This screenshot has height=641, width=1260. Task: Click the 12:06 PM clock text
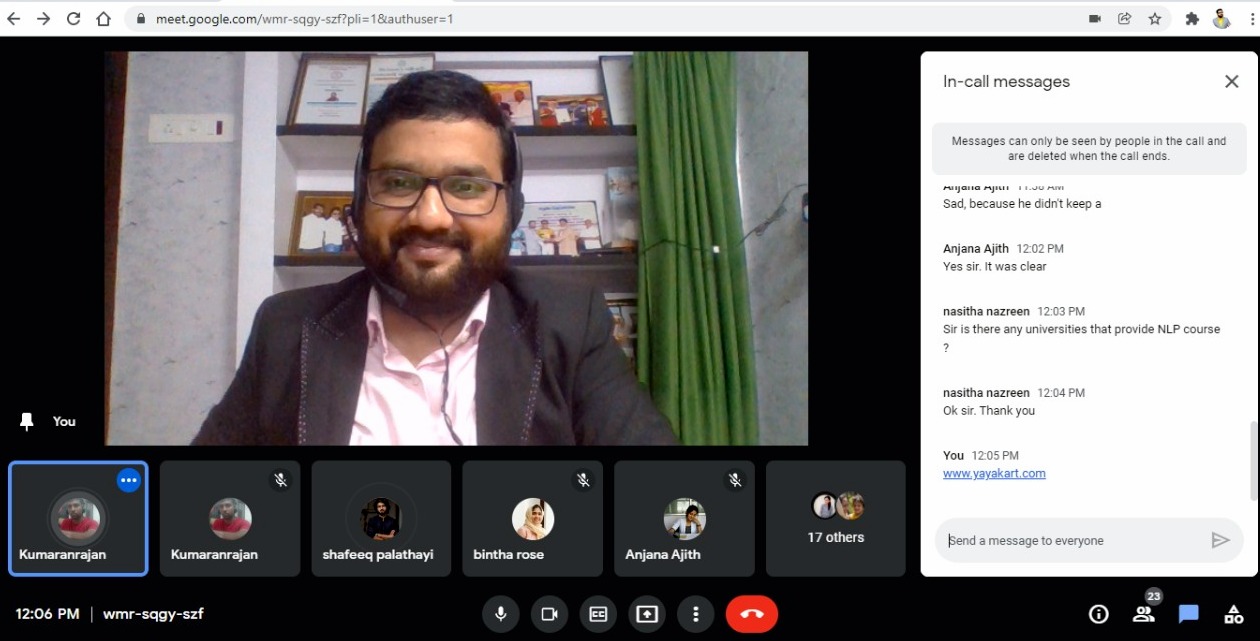47,614
